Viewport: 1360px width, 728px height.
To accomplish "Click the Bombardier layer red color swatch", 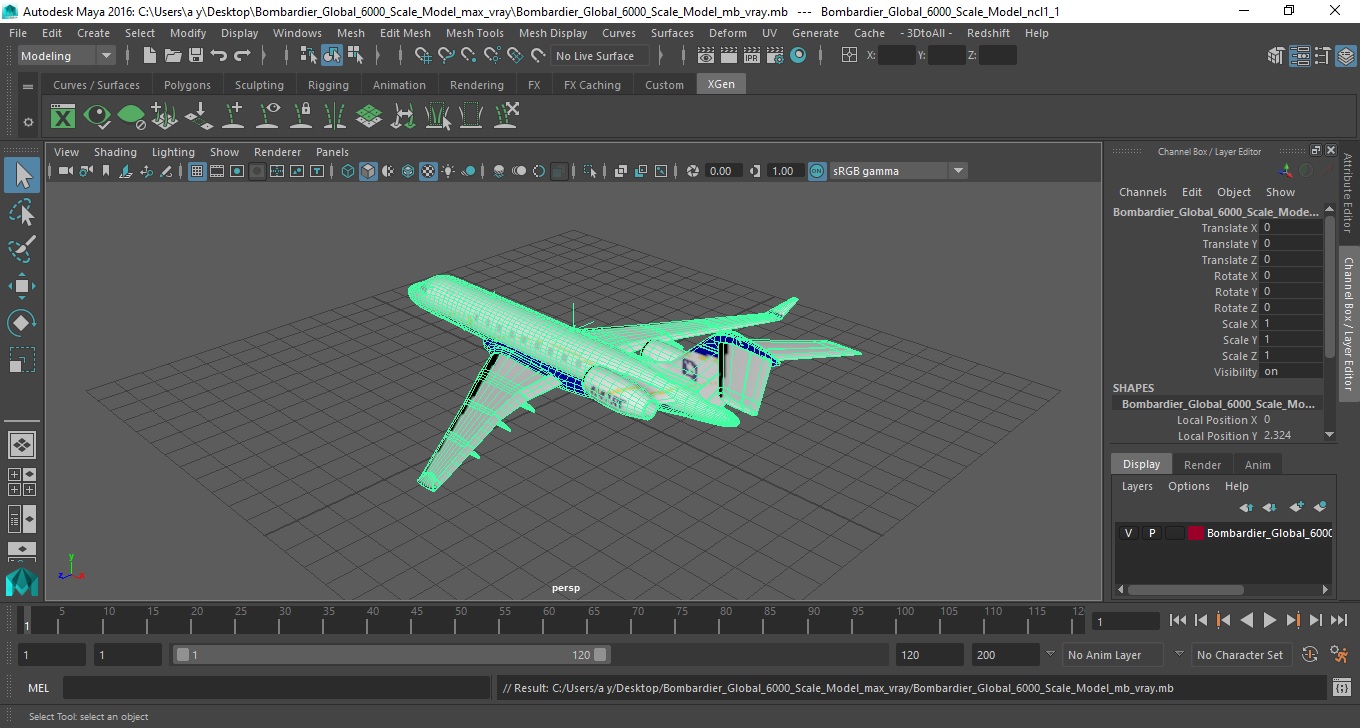I will tap(1195, 533).
